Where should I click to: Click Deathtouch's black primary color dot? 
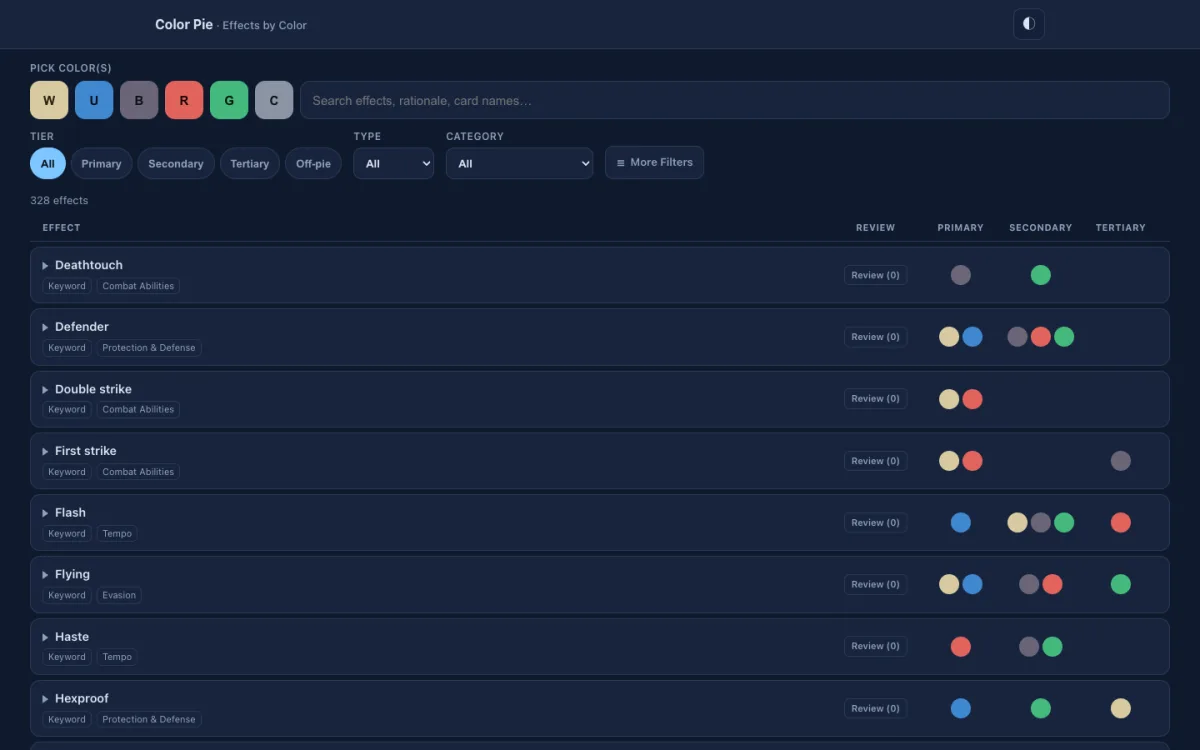click(961, 275)
